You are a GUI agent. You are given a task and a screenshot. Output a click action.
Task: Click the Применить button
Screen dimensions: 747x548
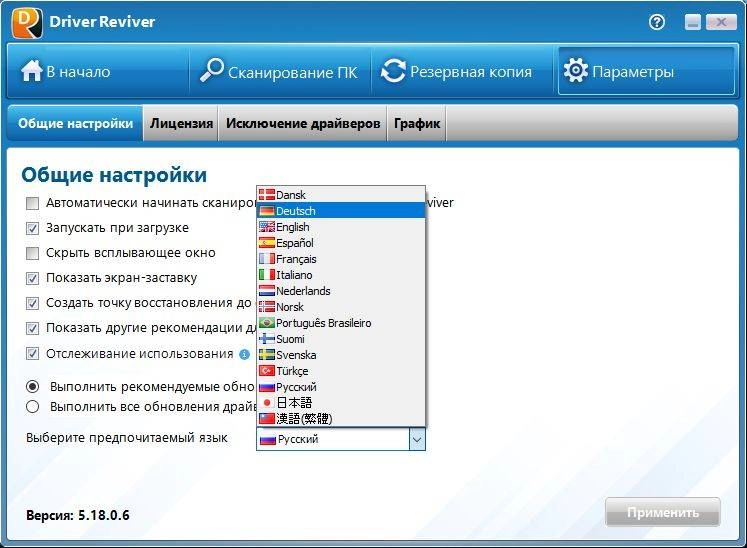(663, 512)
